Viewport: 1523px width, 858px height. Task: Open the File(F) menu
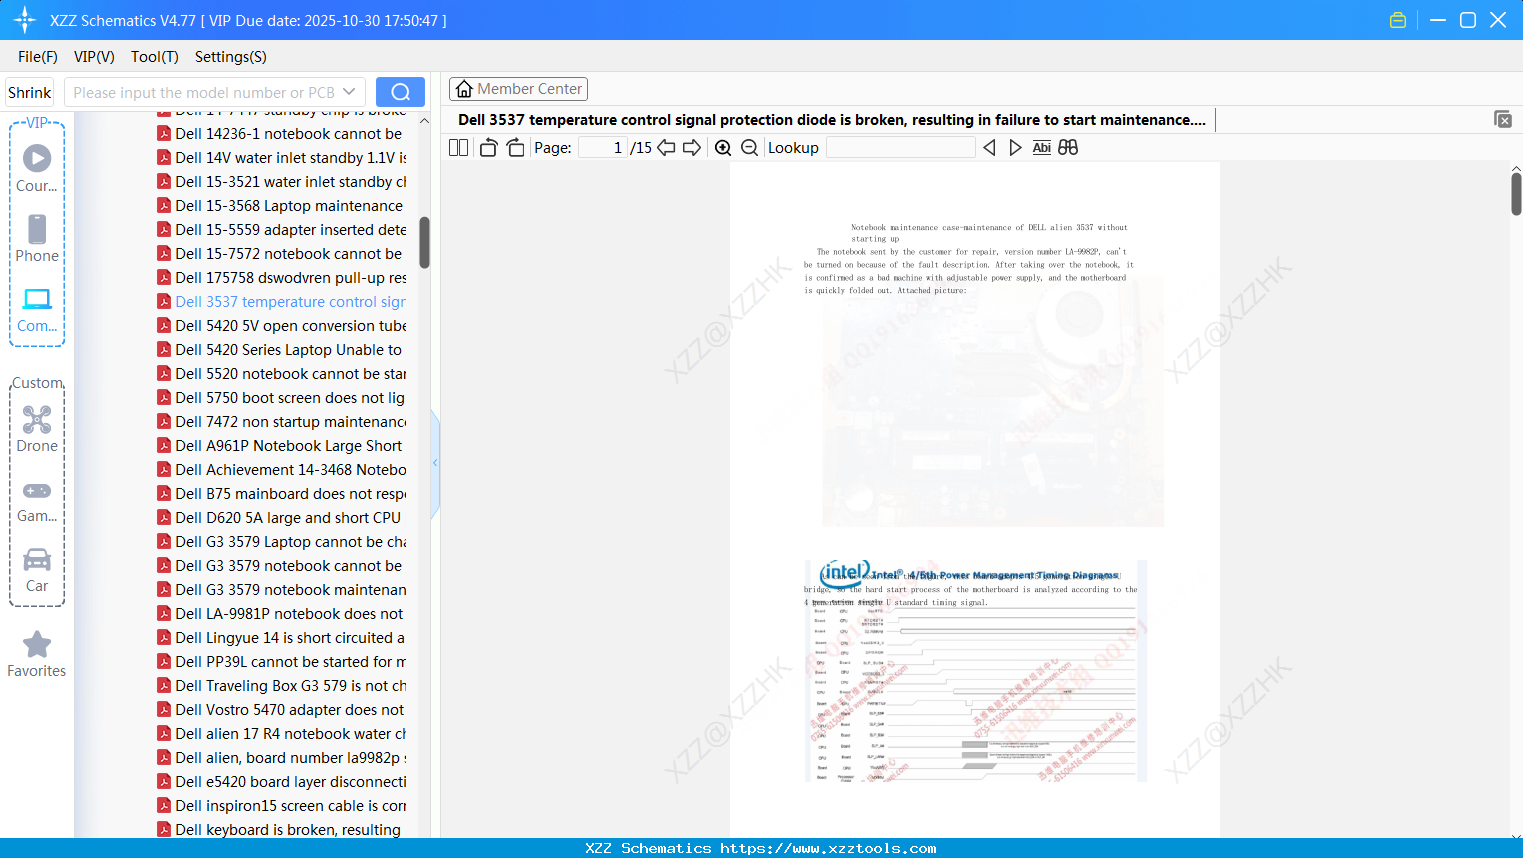(x=38, y=57)
